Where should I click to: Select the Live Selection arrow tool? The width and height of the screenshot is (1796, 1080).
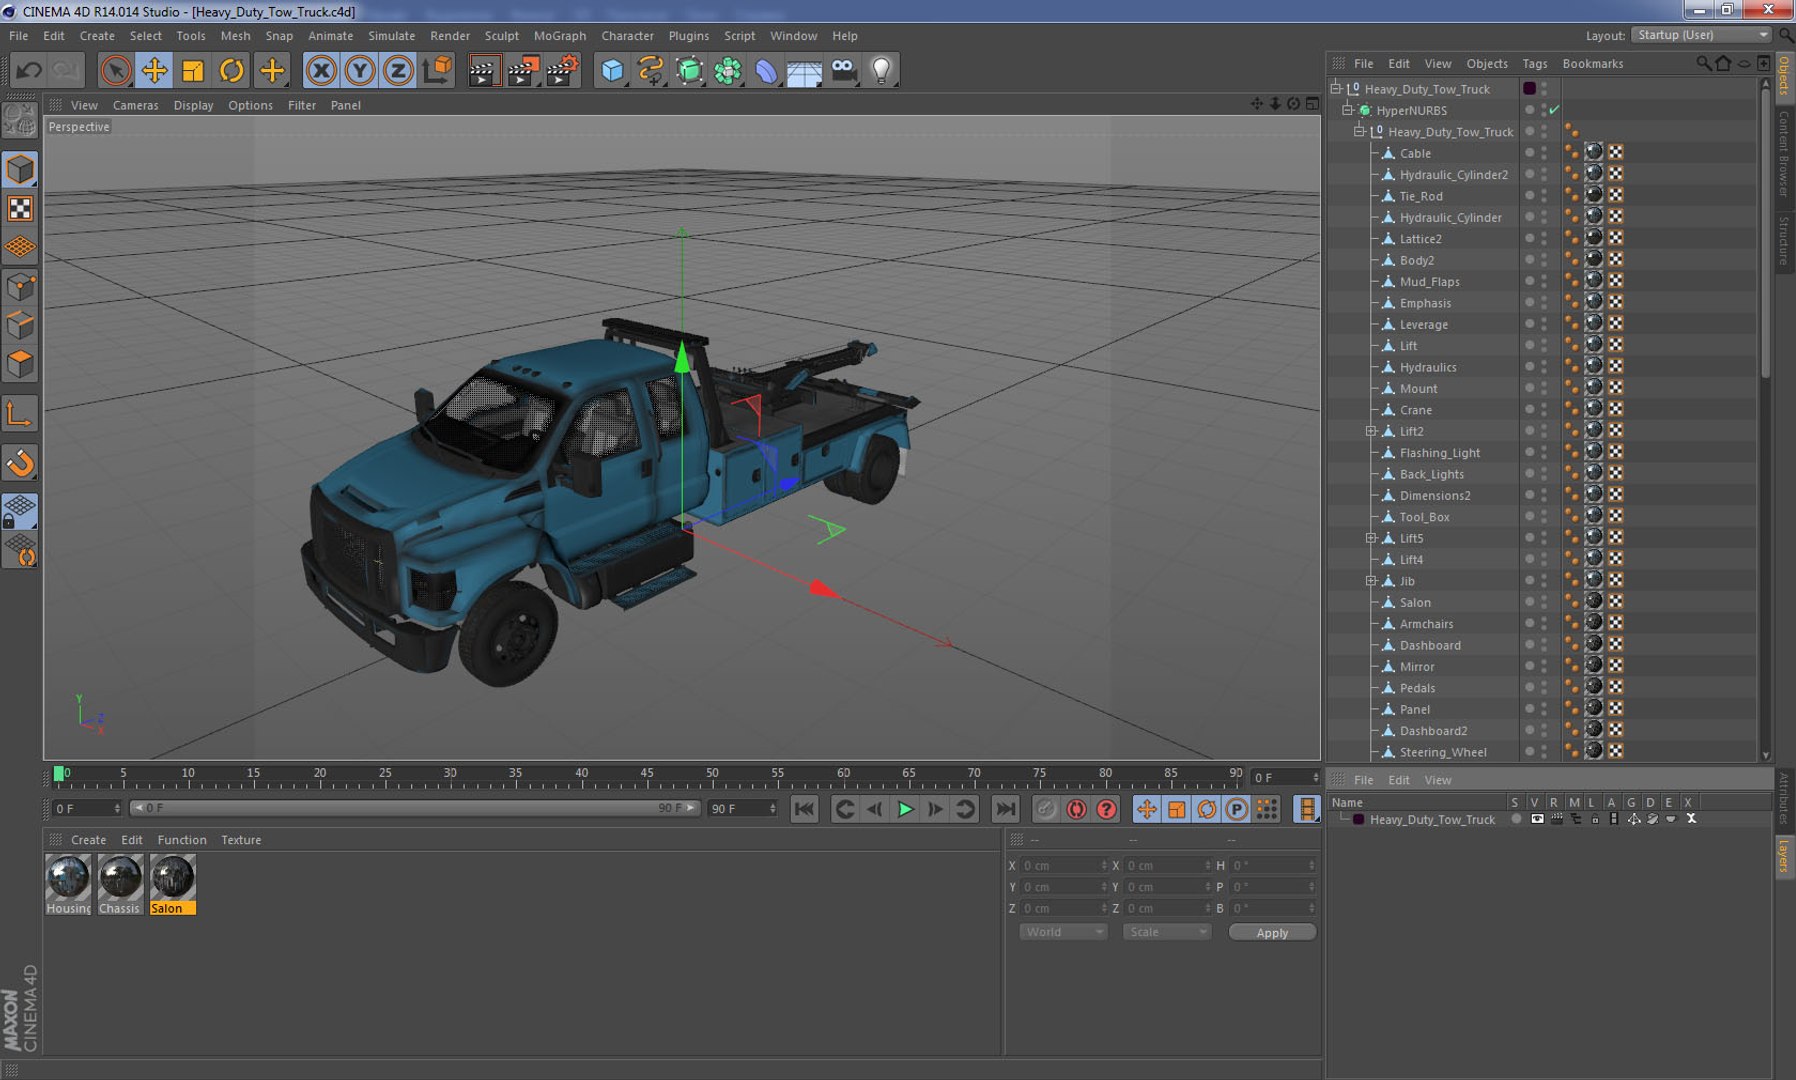(116, 70)
